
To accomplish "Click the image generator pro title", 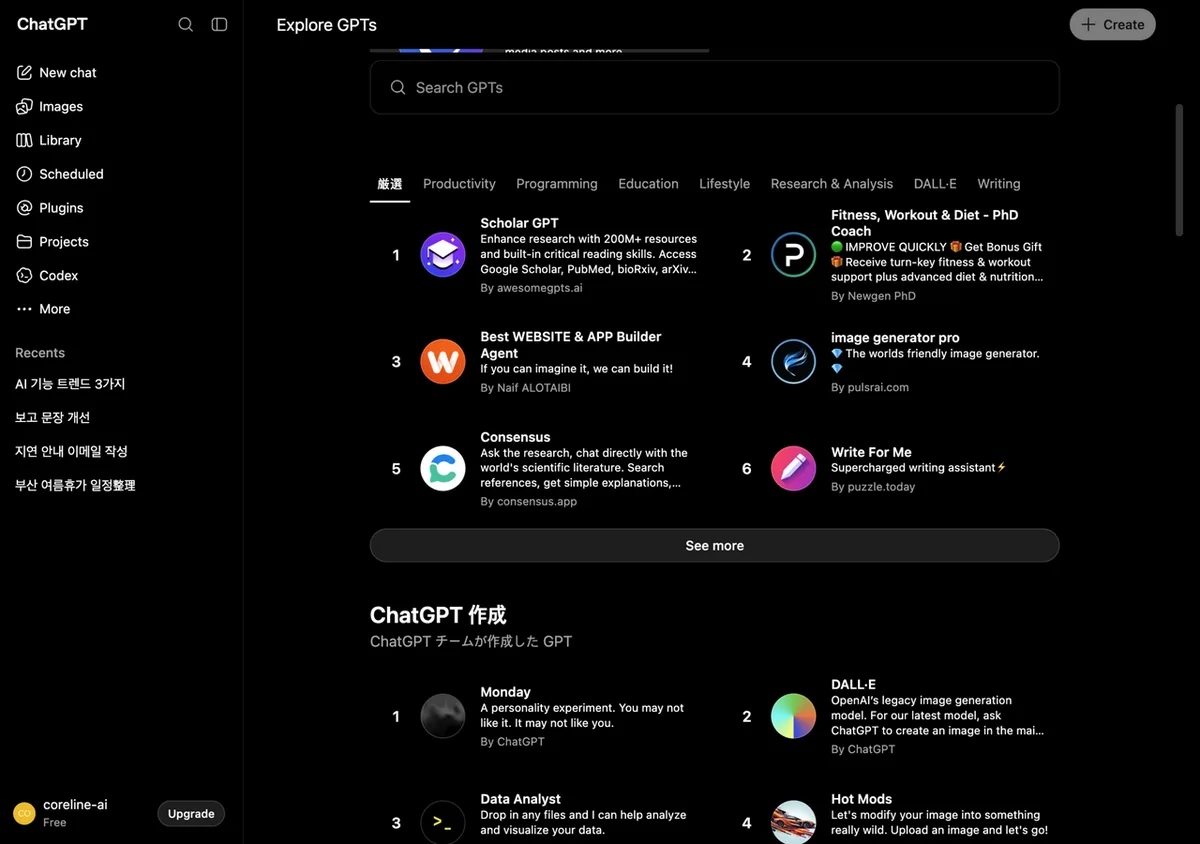I will (x=895, y=338).
